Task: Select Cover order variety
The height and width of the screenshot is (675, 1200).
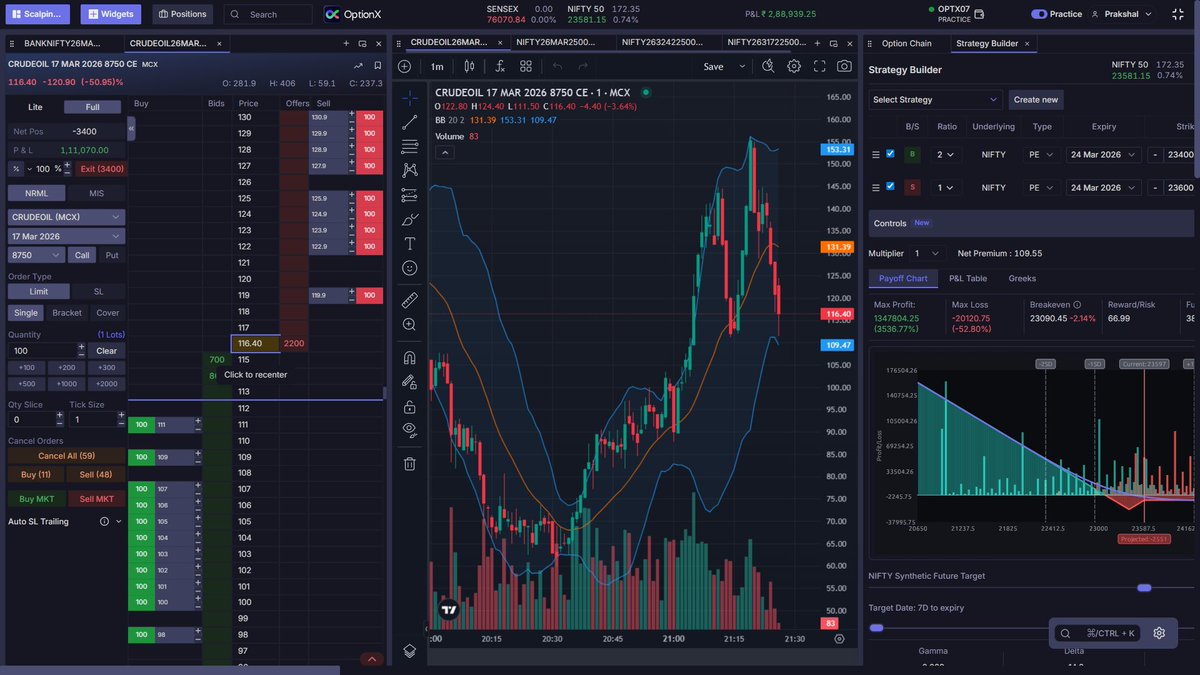Action: point(107,313)
